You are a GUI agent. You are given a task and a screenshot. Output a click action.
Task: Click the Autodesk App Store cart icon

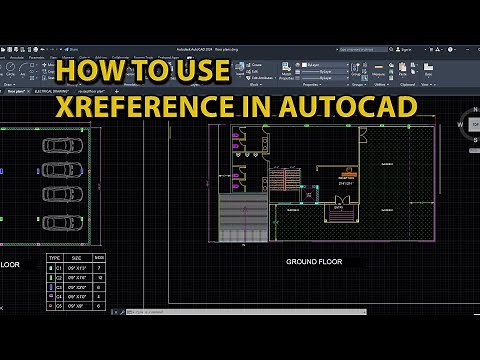[x=431, y=49]
